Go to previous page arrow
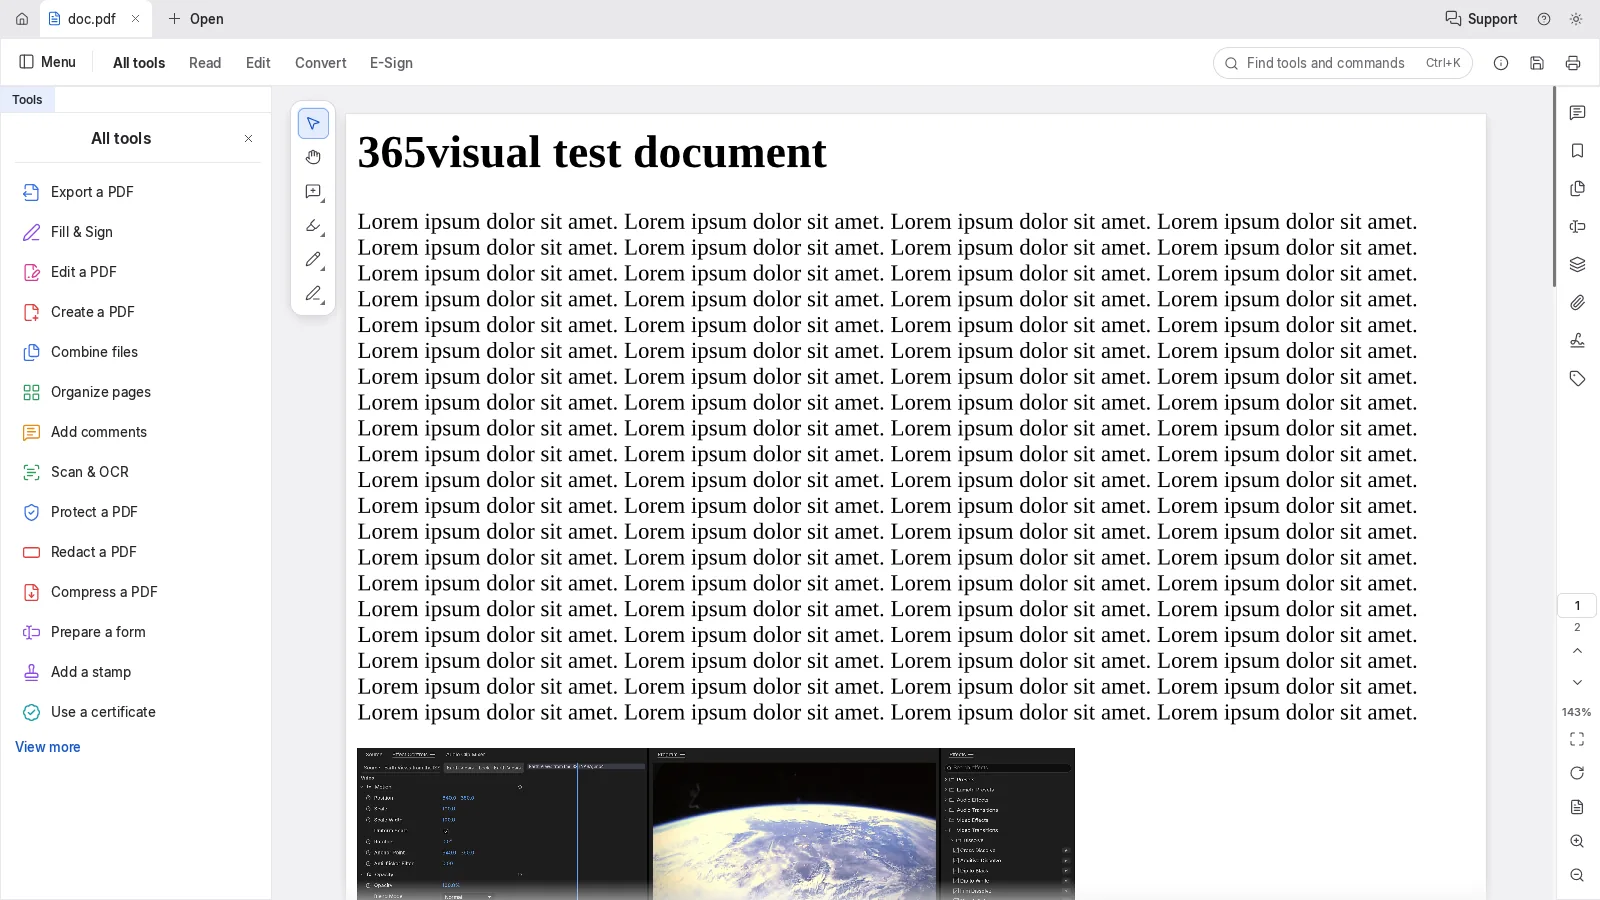Screen dimensions: 1600x900 (x=1577, y=651)
